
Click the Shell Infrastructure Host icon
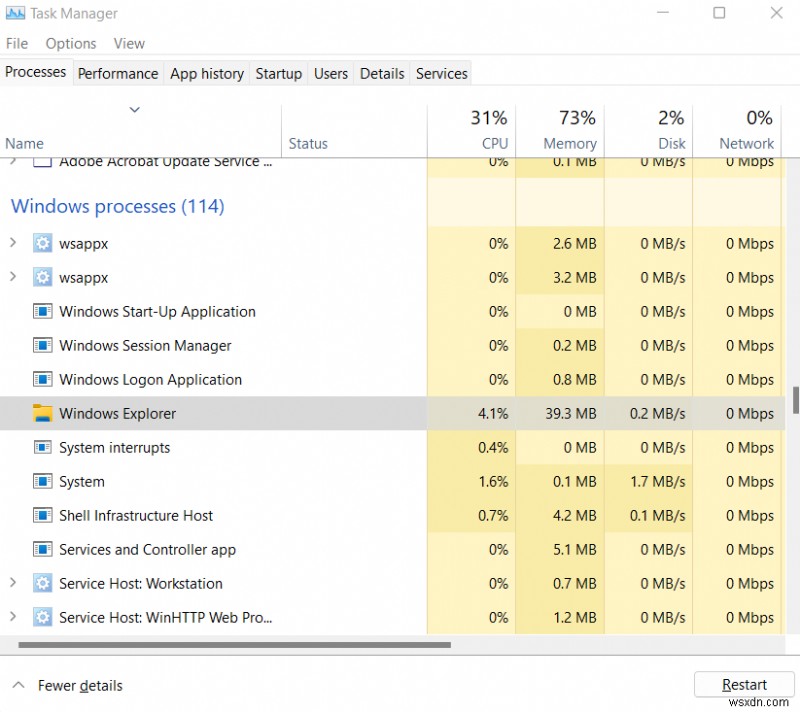pyautogui.click(x=42, y=515)
